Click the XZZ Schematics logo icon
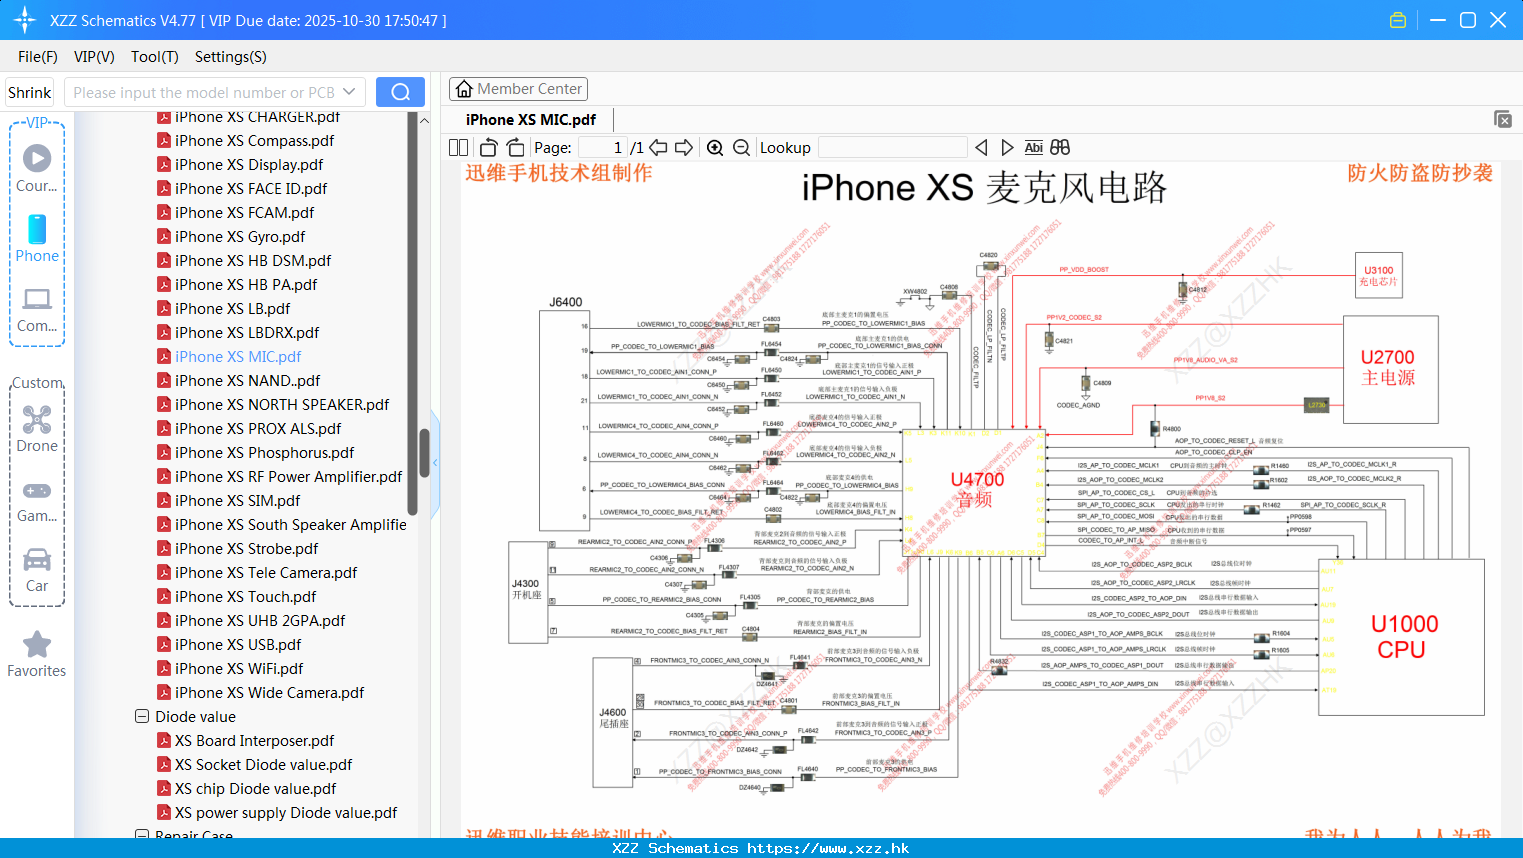This screenshot has width=1523, height=858. 24,20
